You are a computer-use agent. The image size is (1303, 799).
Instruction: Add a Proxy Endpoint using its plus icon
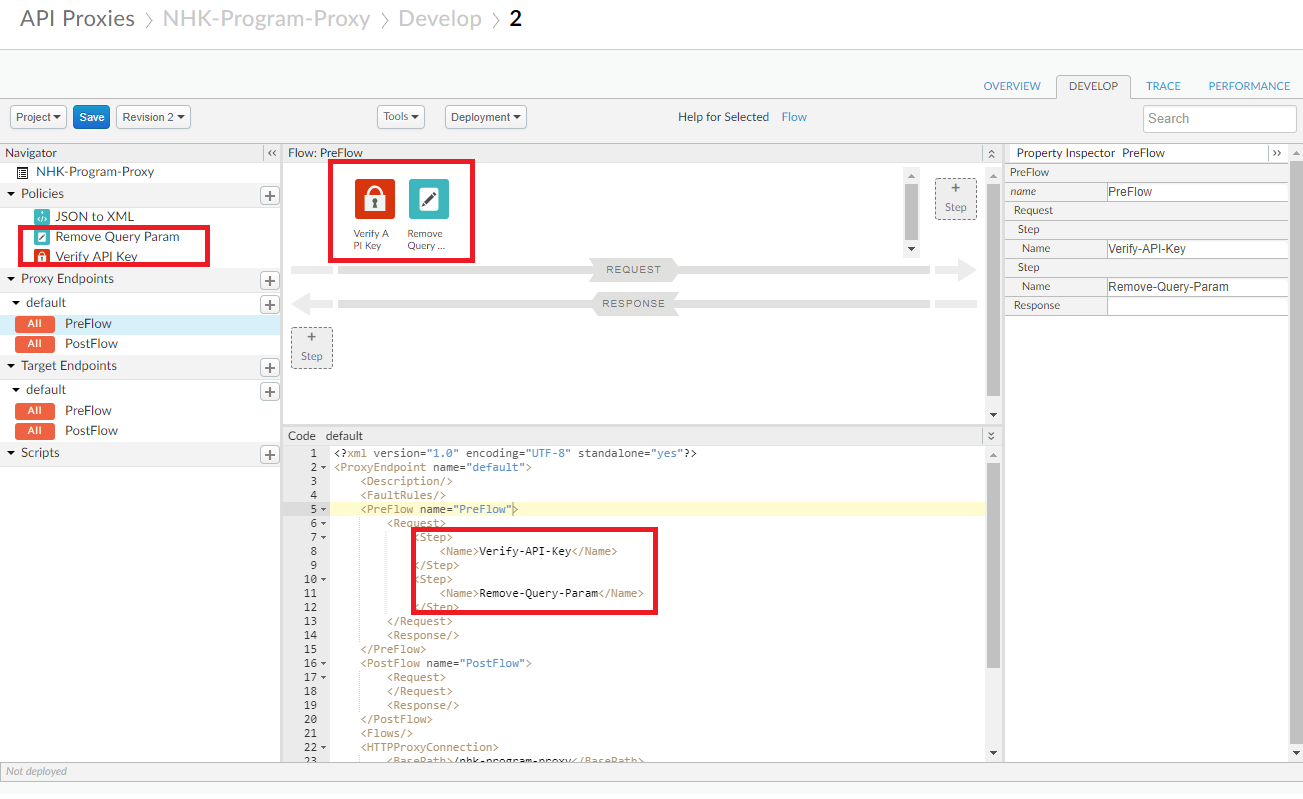(x=269, y=279)
